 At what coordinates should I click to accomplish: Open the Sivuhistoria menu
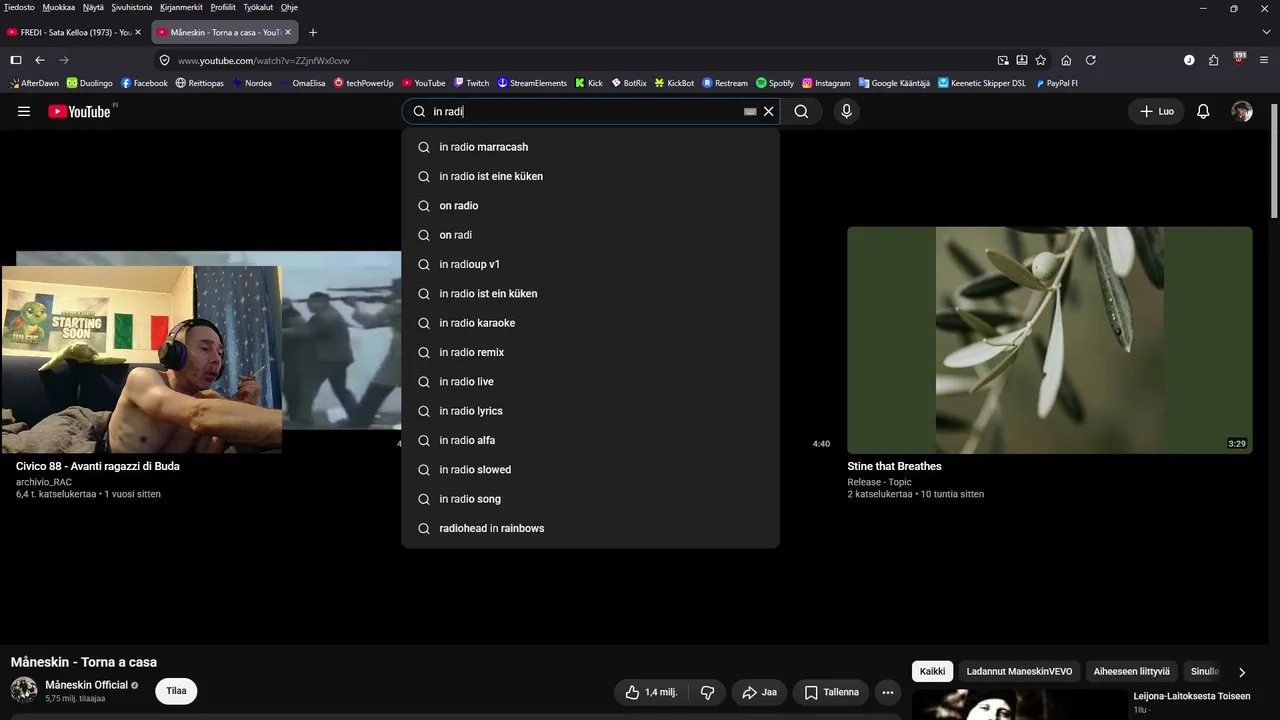(132, 7)
